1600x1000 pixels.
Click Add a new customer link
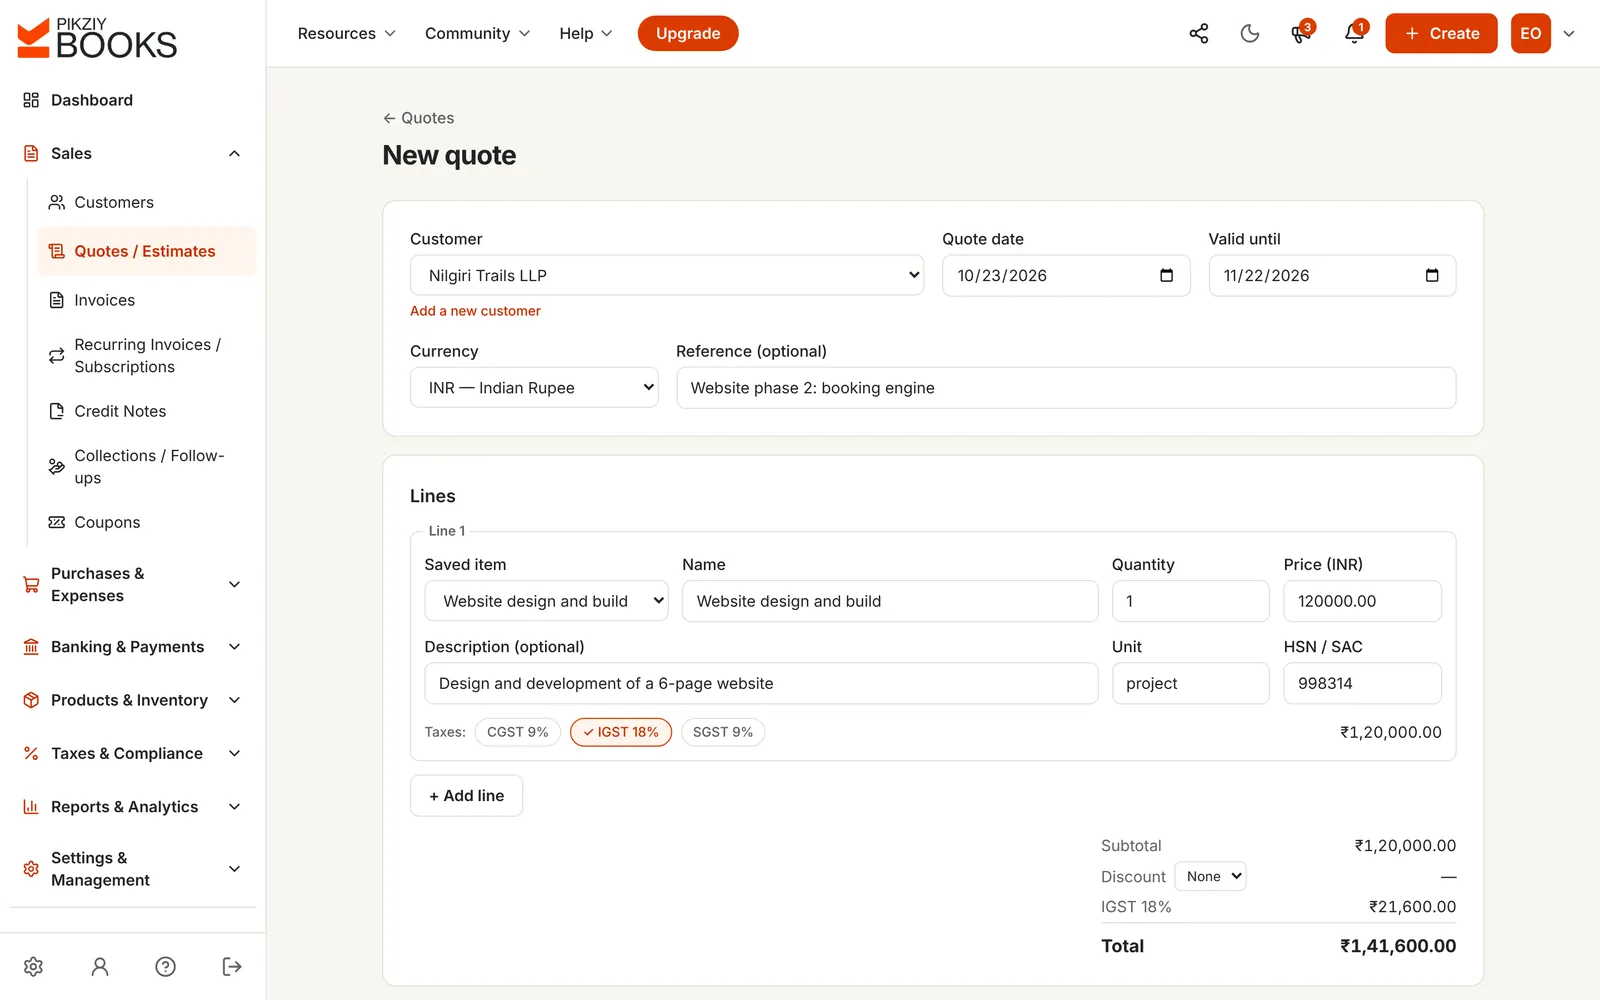(475, 311)
